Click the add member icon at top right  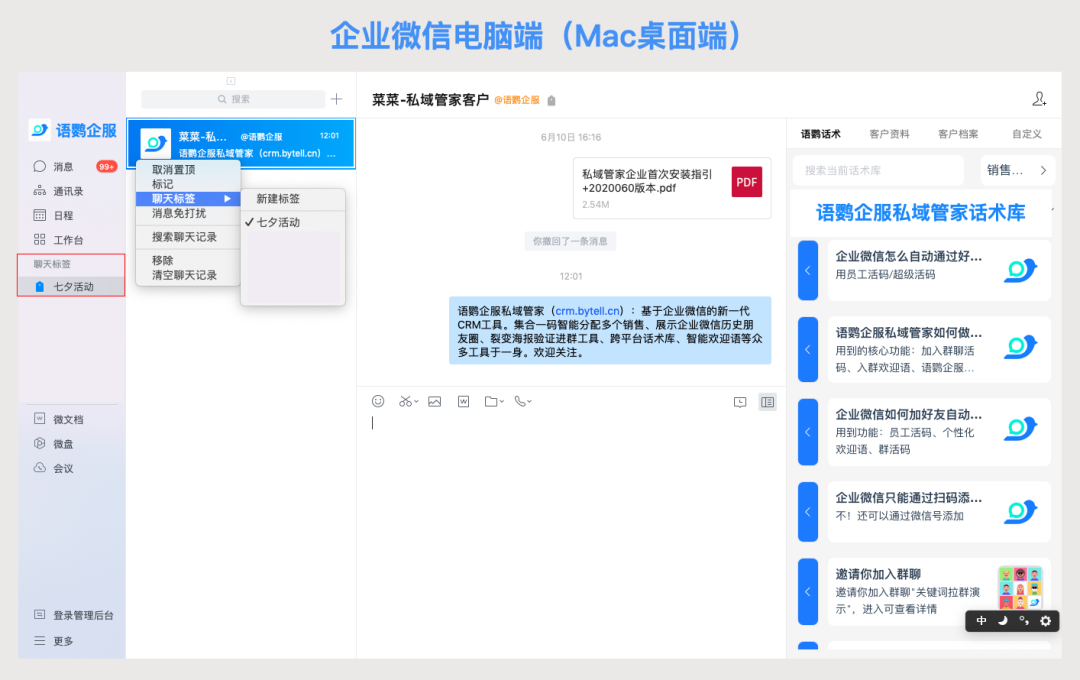click(x=1039, y=99)
